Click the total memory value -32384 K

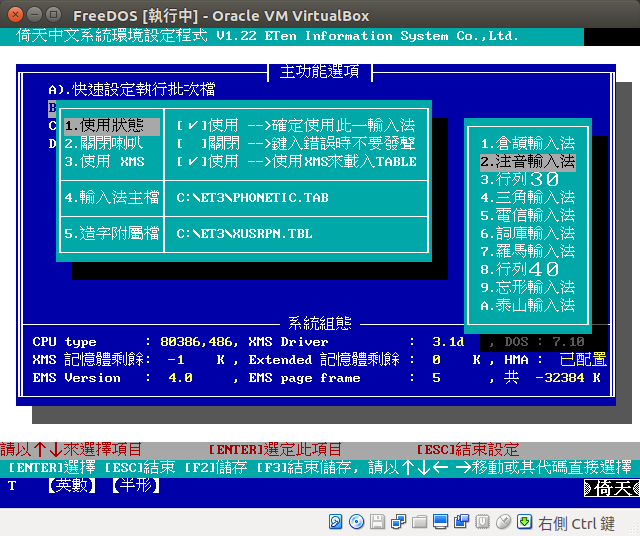(568, 378)
